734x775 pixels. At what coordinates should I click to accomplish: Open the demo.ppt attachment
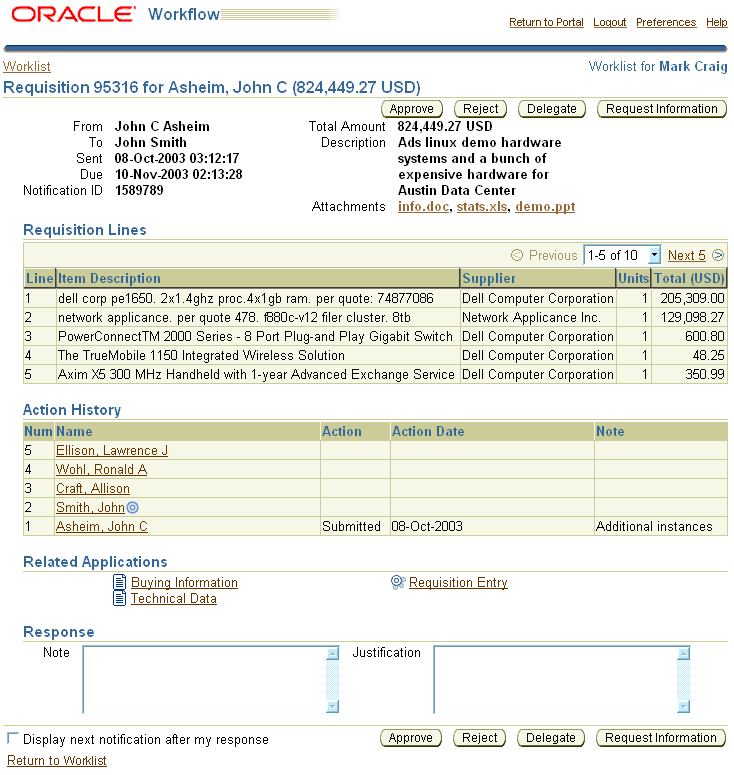[x=545, y=207]
